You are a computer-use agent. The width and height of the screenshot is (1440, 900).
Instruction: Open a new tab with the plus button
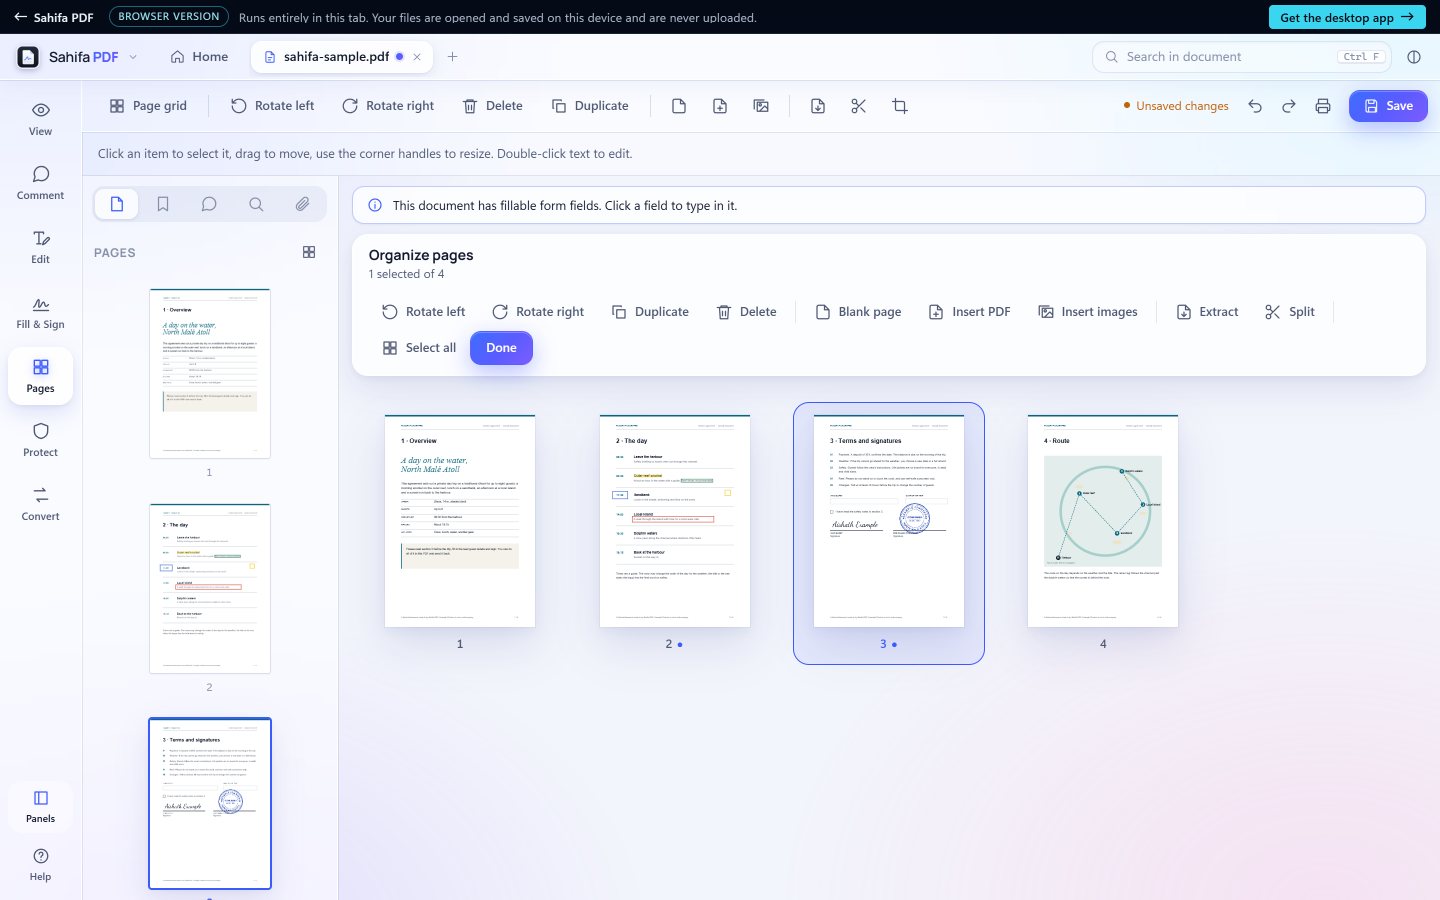(x=452, y=57)
